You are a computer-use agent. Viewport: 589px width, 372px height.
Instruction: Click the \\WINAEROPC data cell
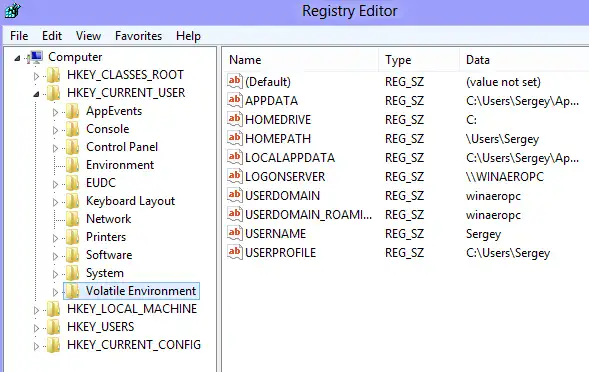505,177
